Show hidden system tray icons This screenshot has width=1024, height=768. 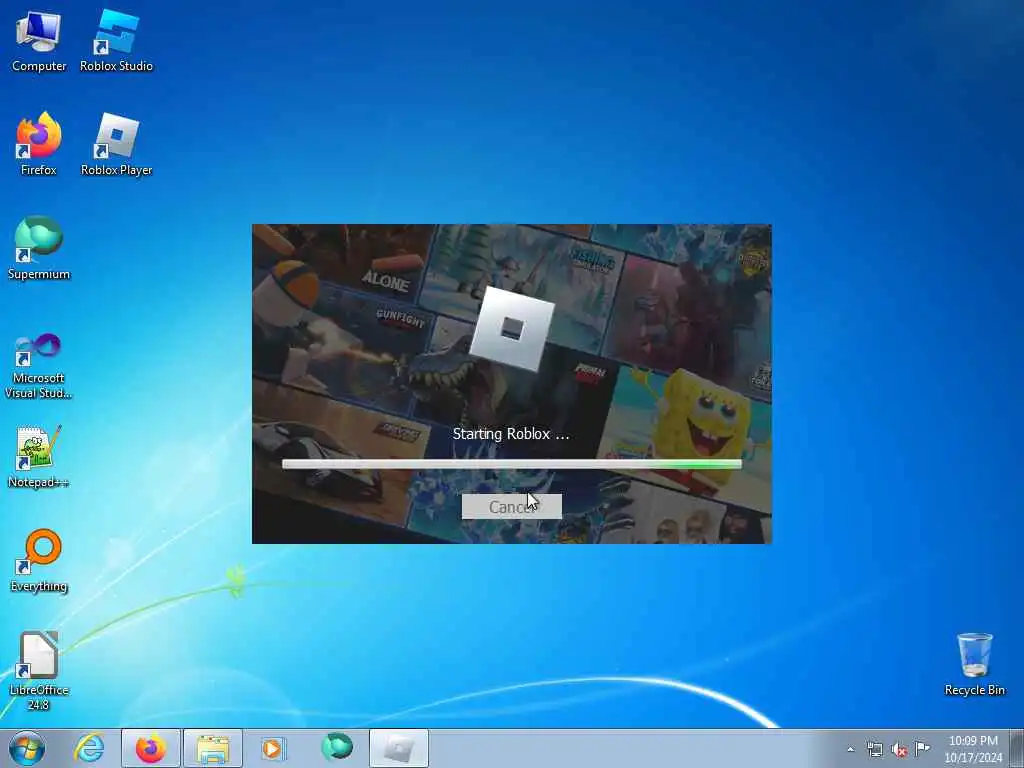(x=850, y=749)
